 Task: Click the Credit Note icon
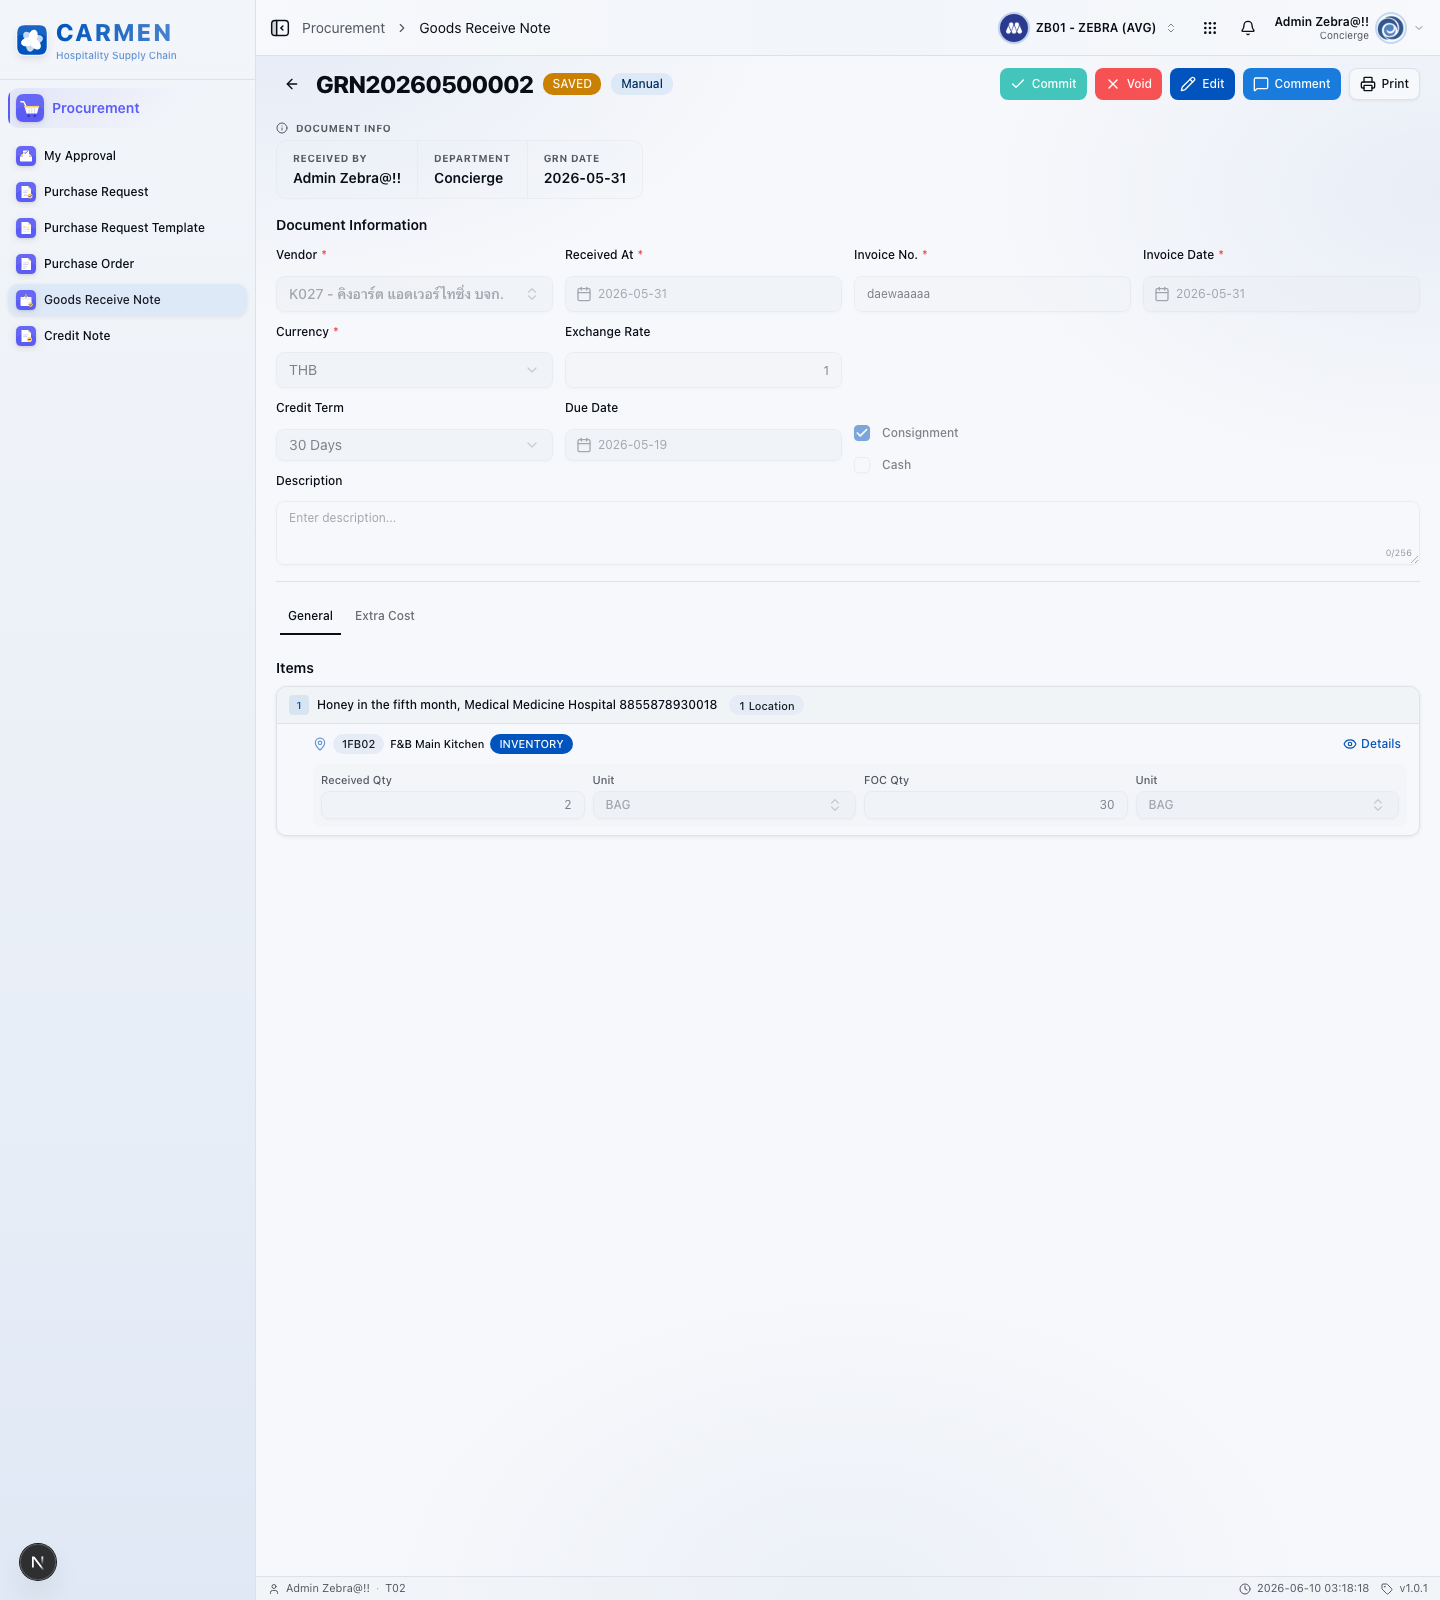(x=27, y=336)
